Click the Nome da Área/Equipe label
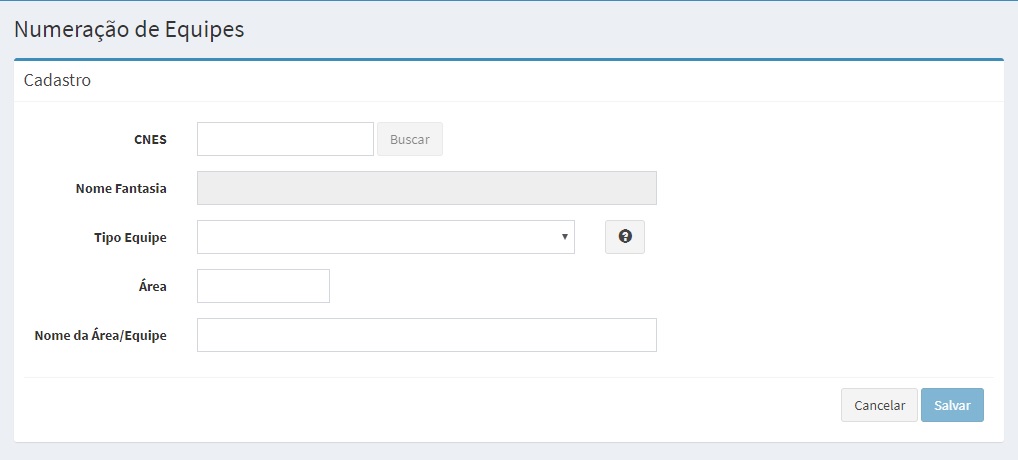 tap(100, 336)
